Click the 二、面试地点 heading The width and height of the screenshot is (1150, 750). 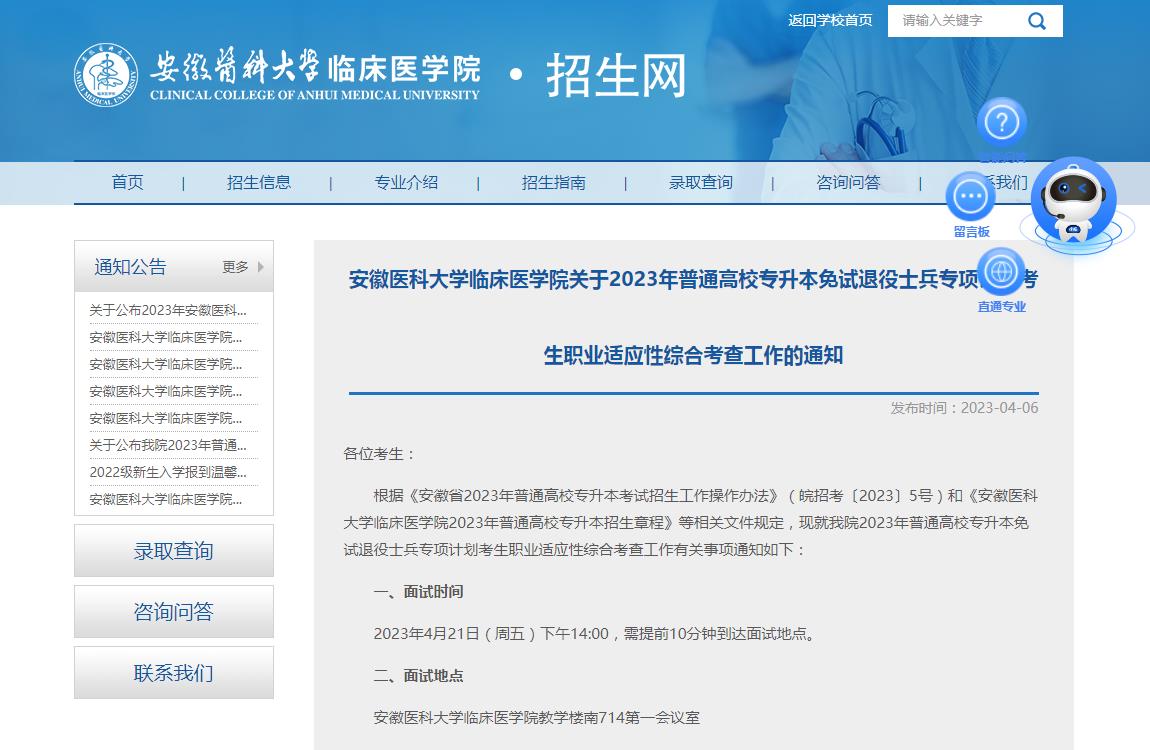coord(418,676)
